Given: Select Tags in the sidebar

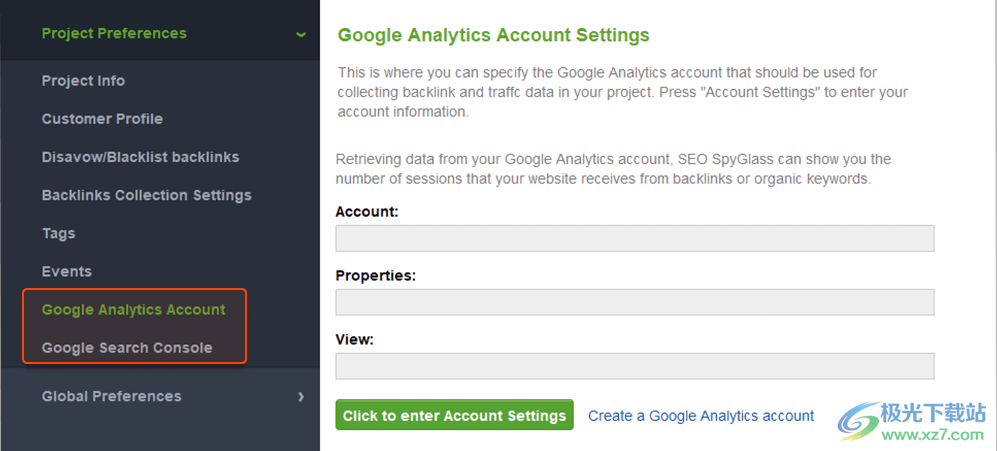Looking at the screenshot, I should click(x=58, y=233).
